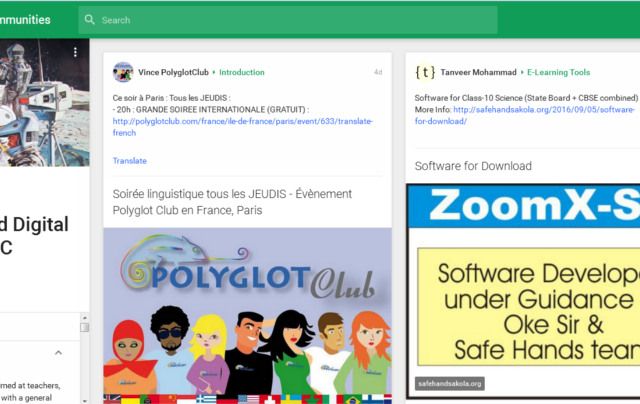The image size is (640, 404).
Task: Open Soirée linguistique tous les JEUDIS title
Action: point(232,202)
